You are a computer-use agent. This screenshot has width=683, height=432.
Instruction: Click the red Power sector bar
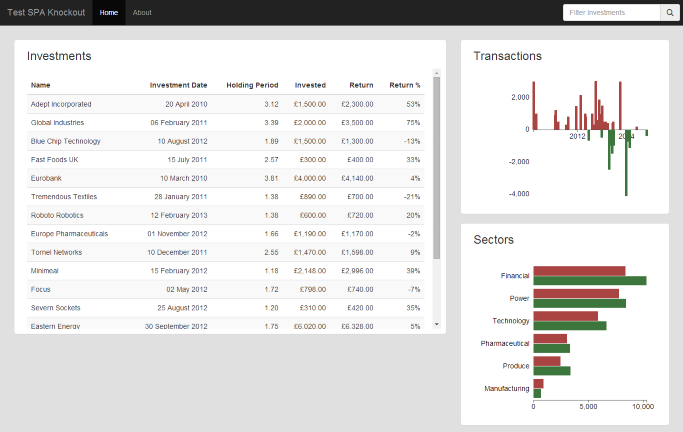[x=575, y=293]
